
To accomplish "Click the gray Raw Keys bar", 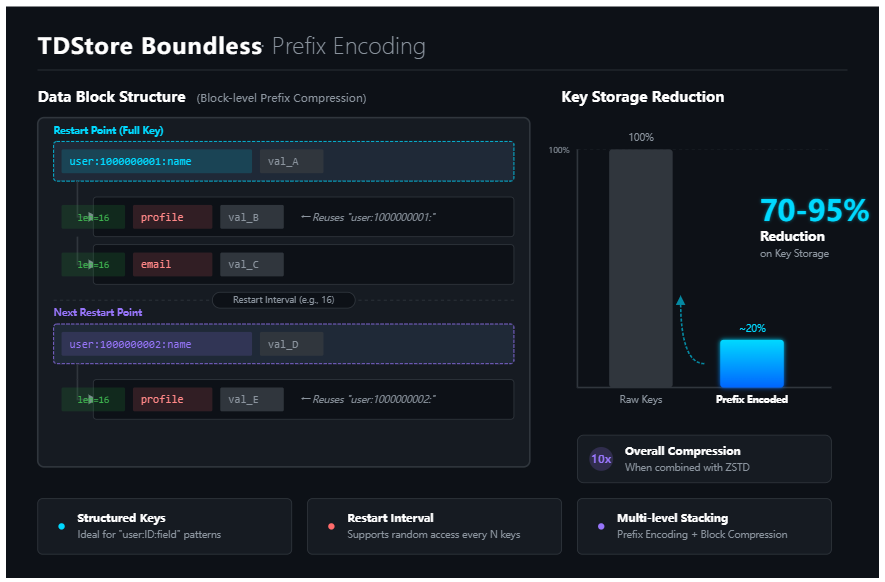I will (x=641, y=268).
